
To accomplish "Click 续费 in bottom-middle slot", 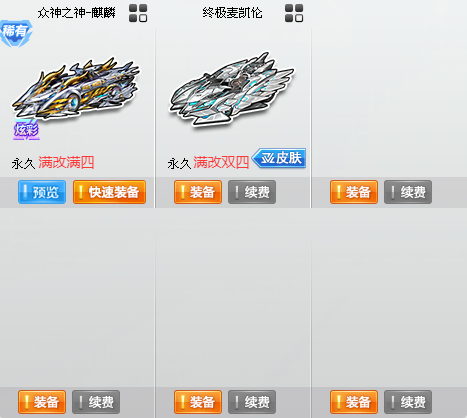I will [x=252, y=402].
